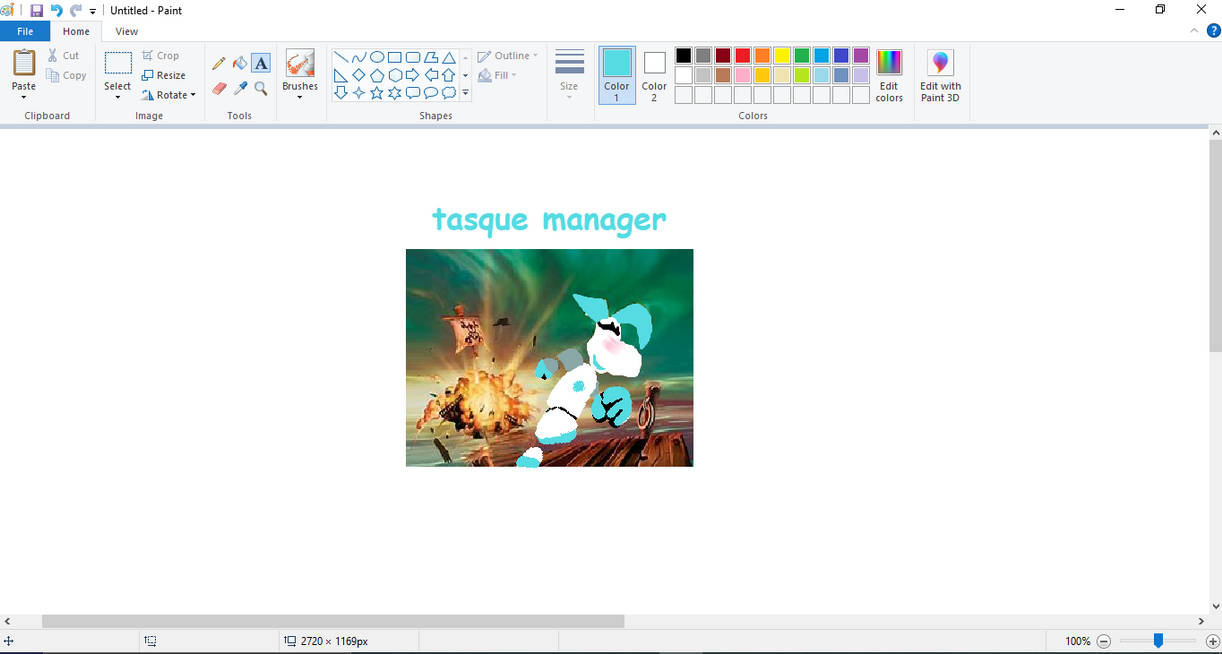Expand the Brushes dropdown arrow
Viewport: 1222px width, 654px height.
coord(300,97)
